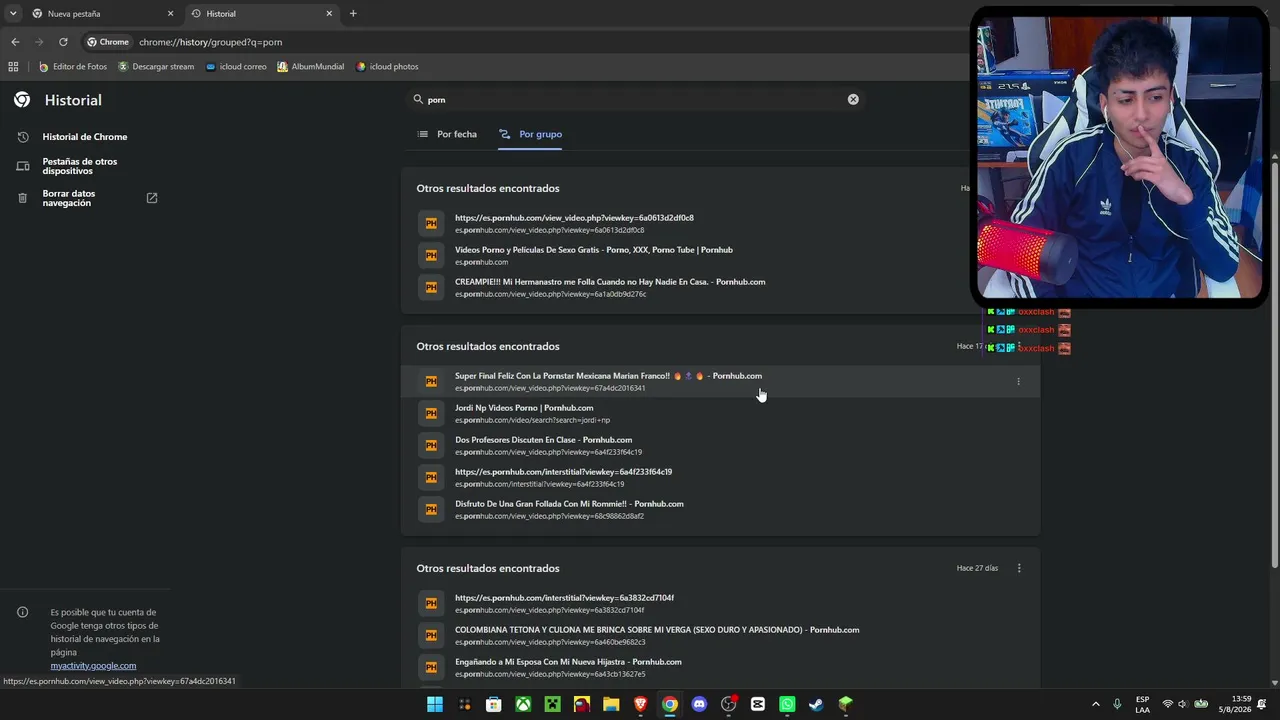Open the grass block launcher taskbar icon
1280x720 pixels.
846,704
